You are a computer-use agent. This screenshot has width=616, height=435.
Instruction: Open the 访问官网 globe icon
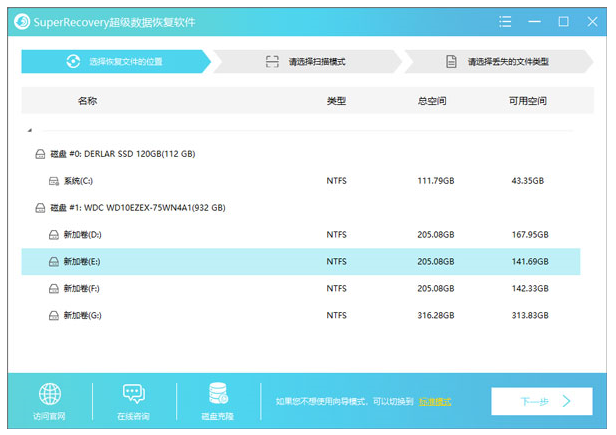click(x=50, y=394)
